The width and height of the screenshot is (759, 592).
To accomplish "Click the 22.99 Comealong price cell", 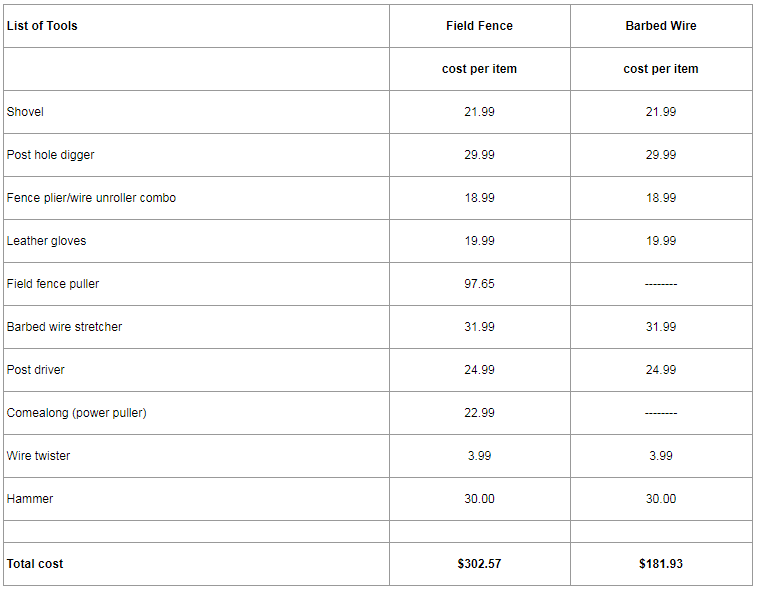I will pos(479,413).
